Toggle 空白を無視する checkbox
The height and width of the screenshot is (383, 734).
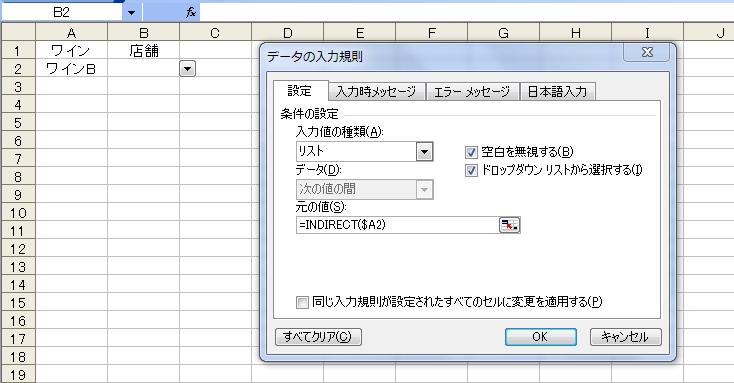click(x=471, y=152)
